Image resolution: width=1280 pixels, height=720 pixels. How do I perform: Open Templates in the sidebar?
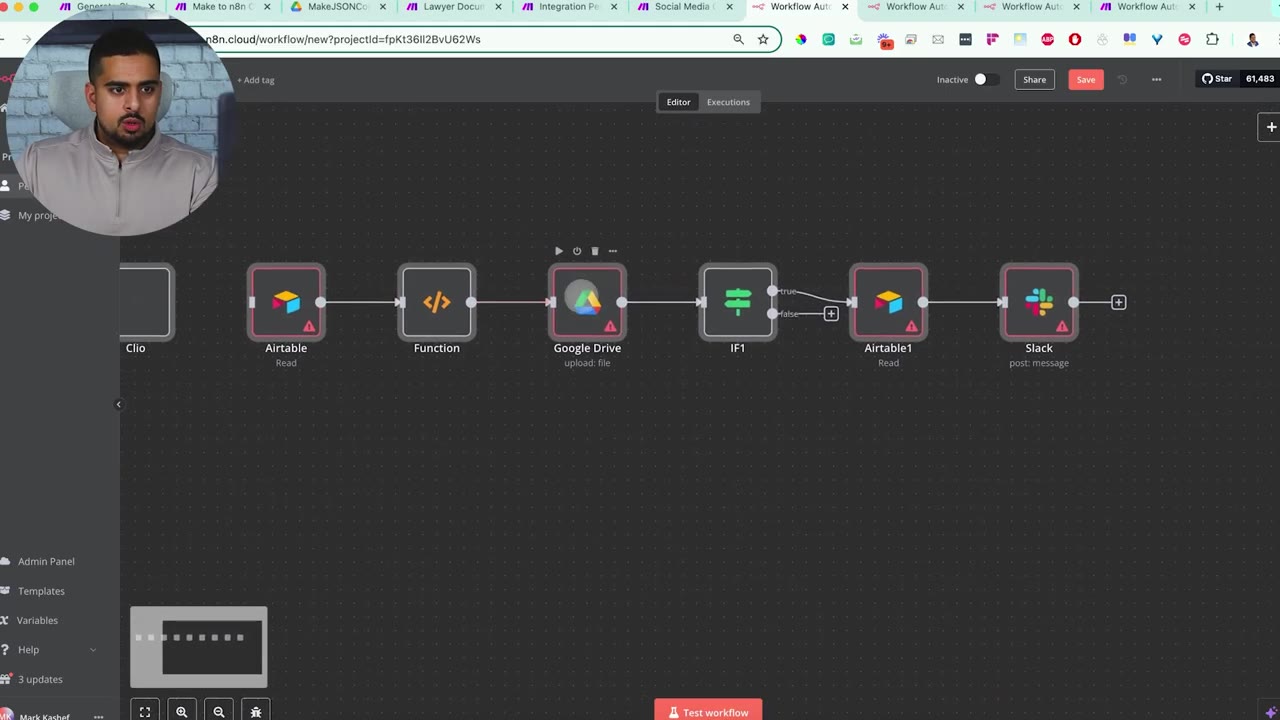pyautogui.click(x=41, y=591)
